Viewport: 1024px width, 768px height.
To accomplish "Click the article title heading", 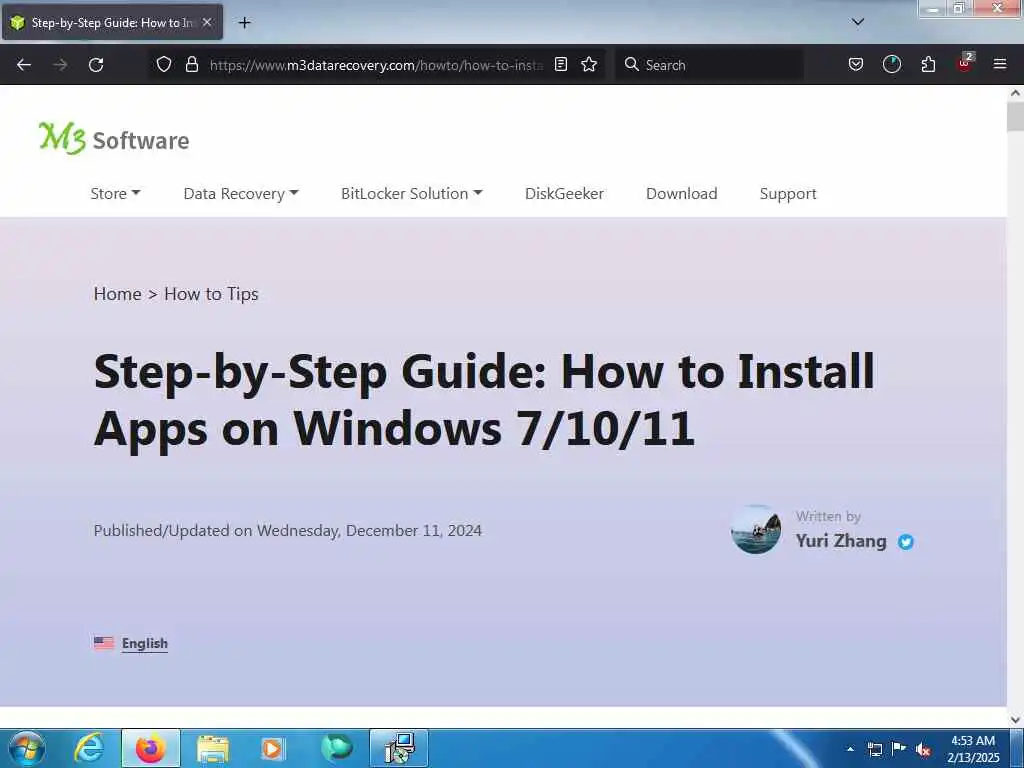I will coord(484,400).
